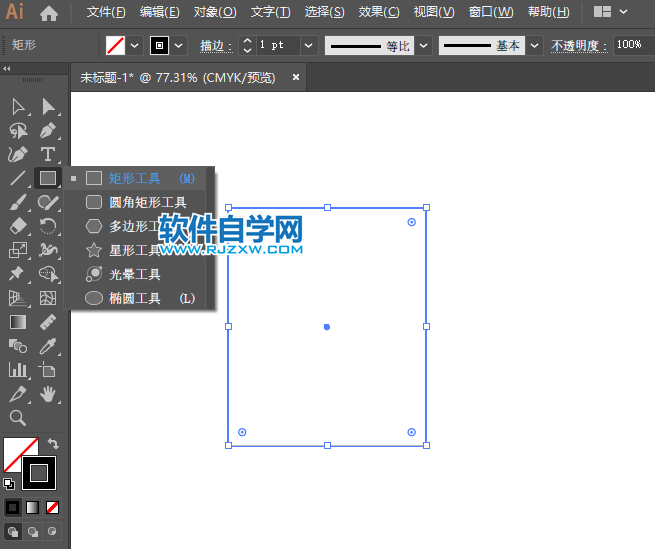Switch paint mode to Gradient button
This screenshot has height=549, width=655.
(x=32, y=507)
